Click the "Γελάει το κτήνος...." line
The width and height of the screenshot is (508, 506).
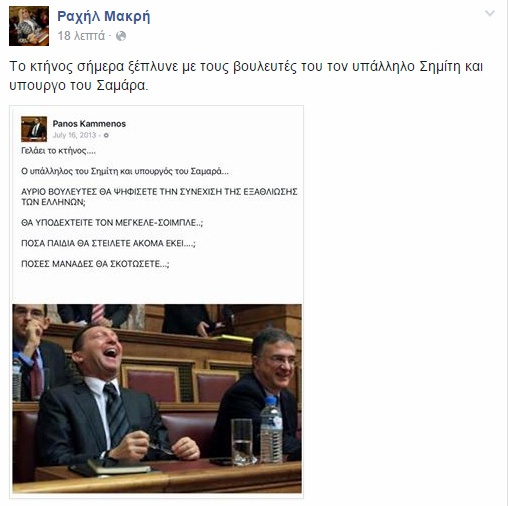pos(58,151)
